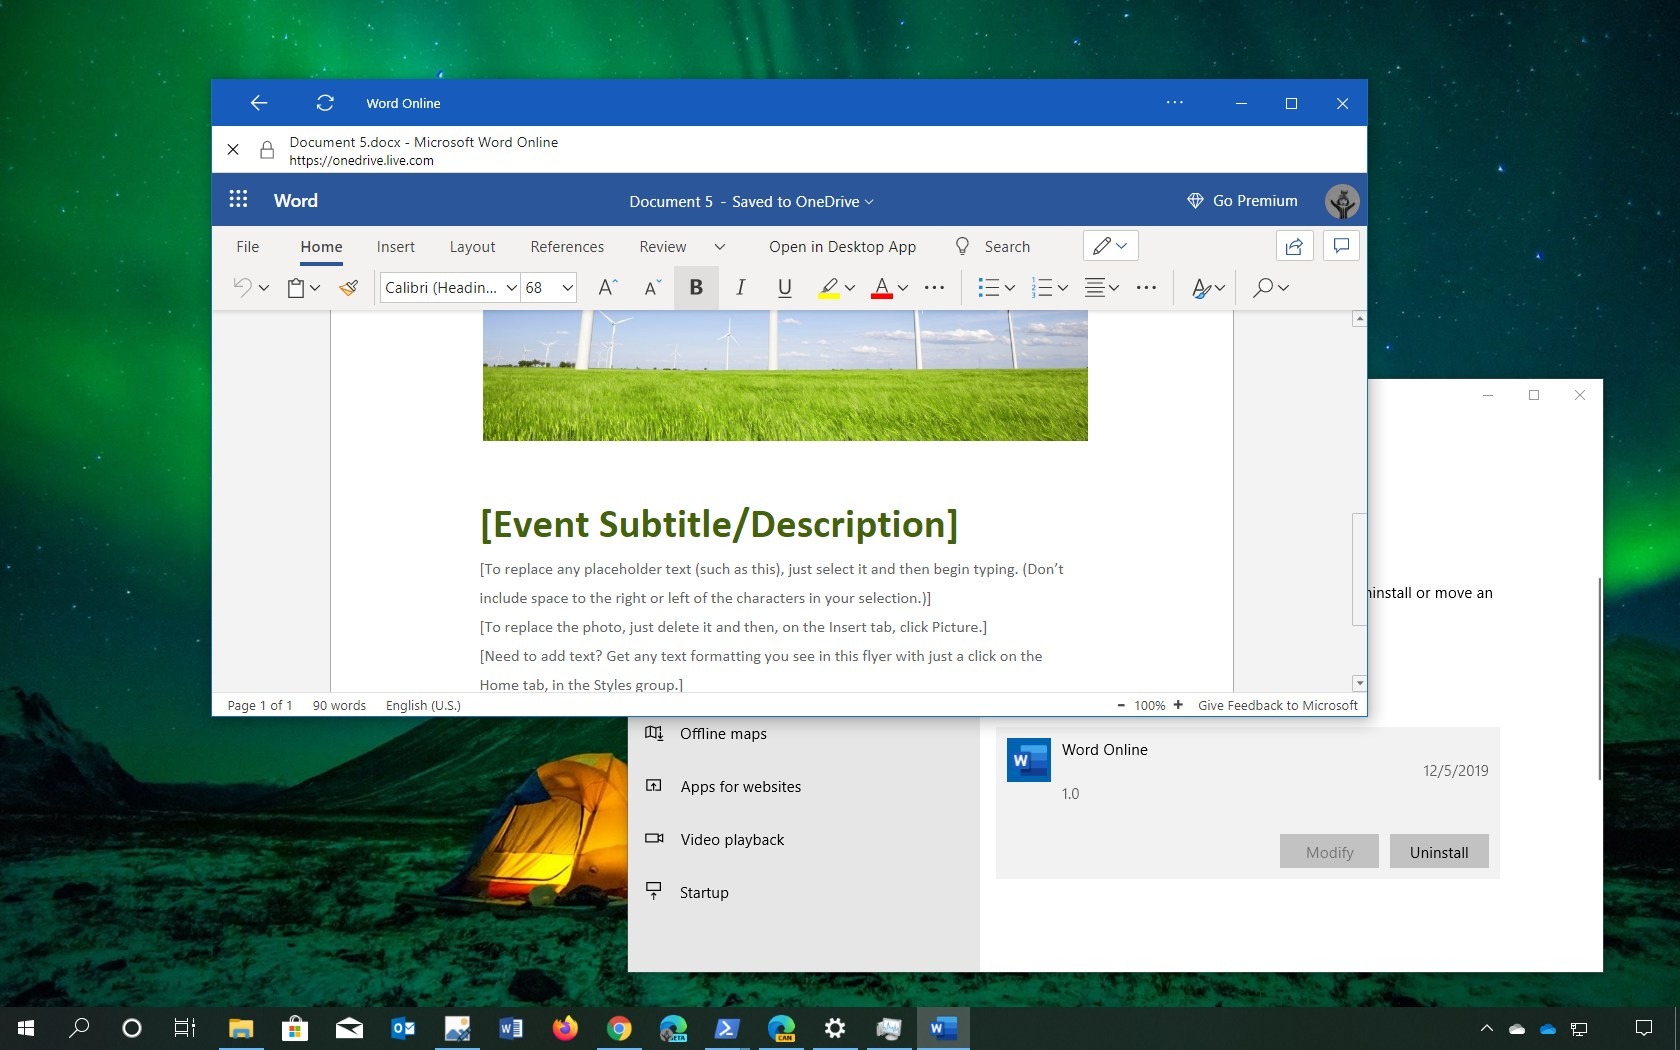
Task: Open Google Chrome from the taskbar
Action: [619, 1029]
